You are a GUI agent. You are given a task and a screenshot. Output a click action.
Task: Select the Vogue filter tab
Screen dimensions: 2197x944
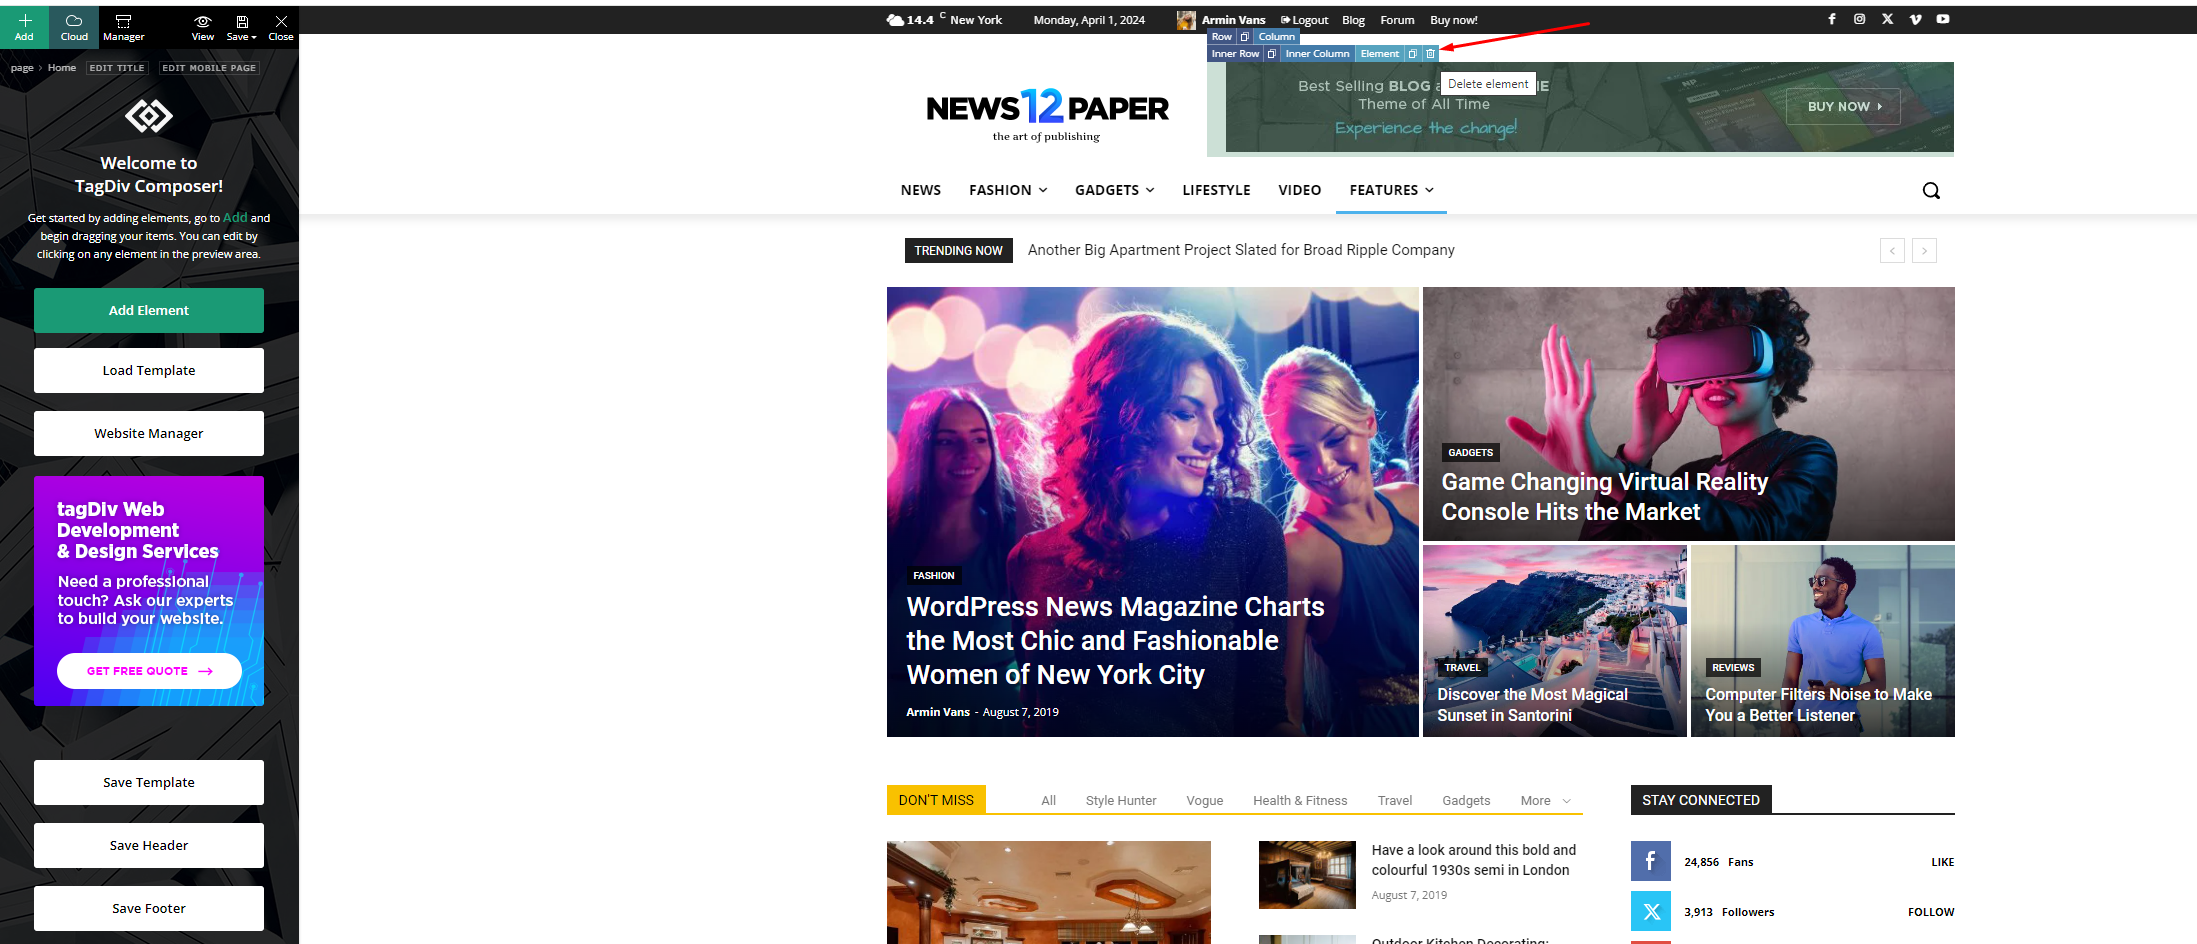point(1205,801)
